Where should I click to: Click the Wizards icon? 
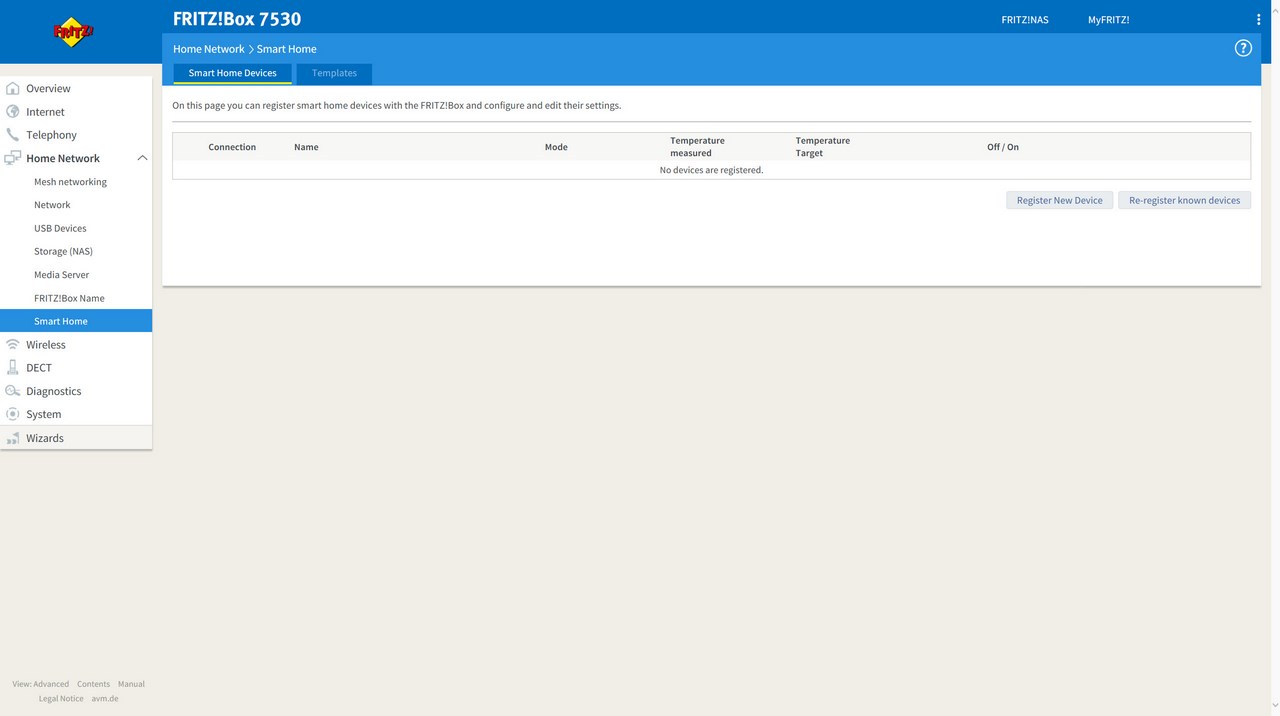[x=13, y=438]
